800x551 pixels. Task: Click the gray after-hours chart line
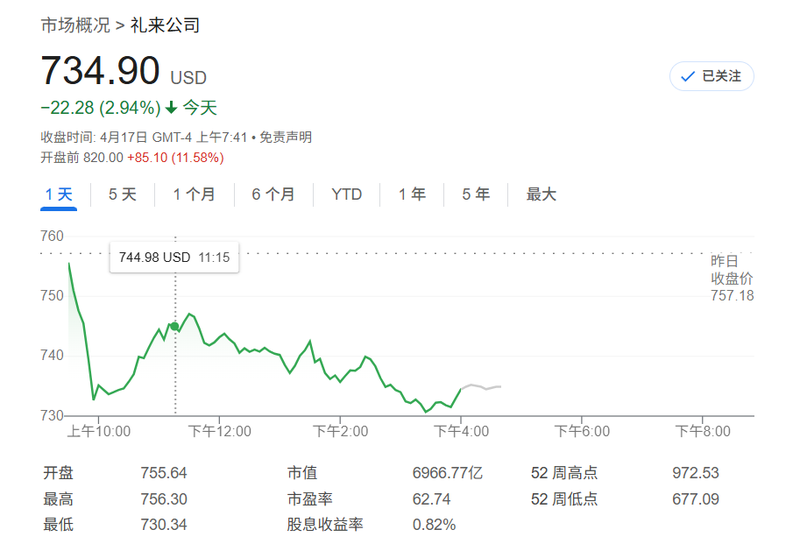[481, 387]
